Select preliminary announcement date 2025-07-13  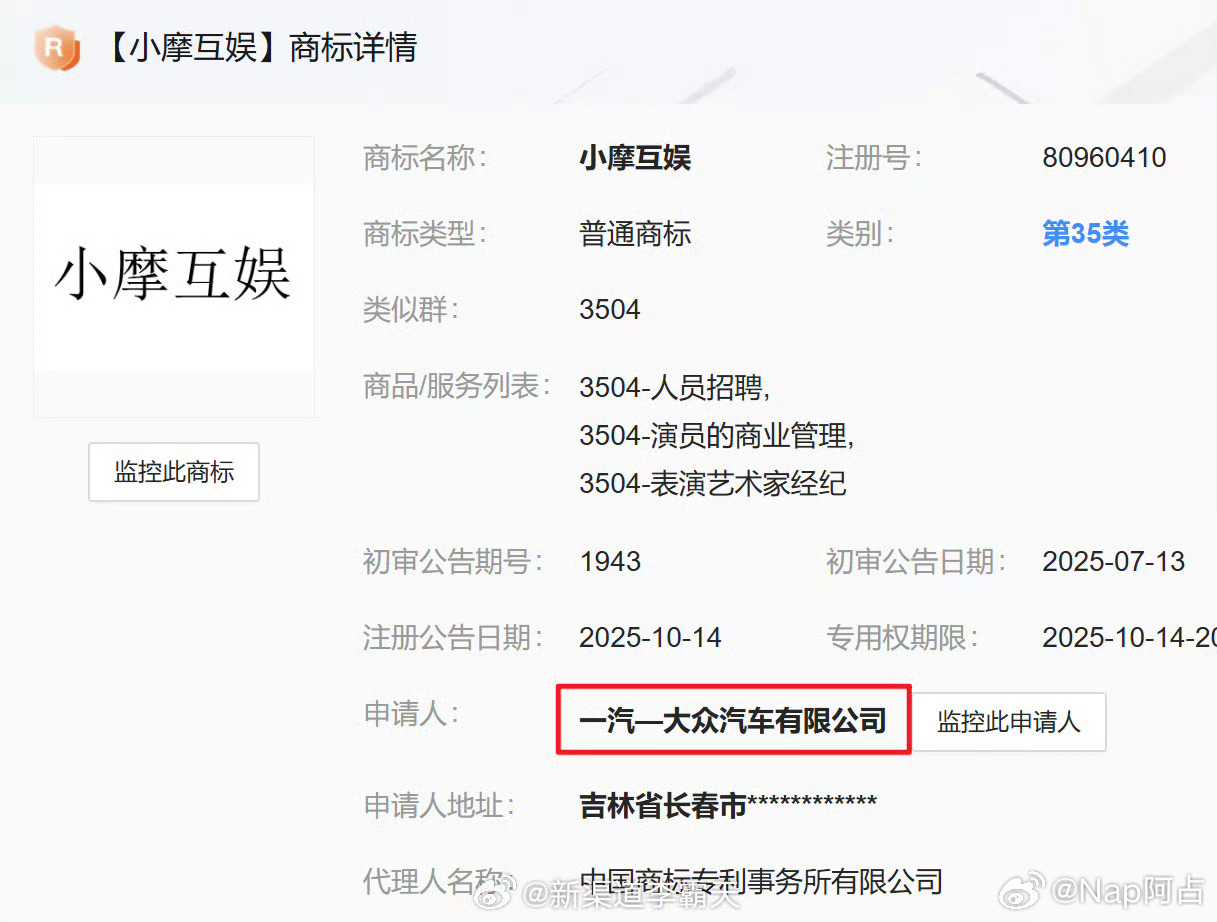(x=1113, y=561)
